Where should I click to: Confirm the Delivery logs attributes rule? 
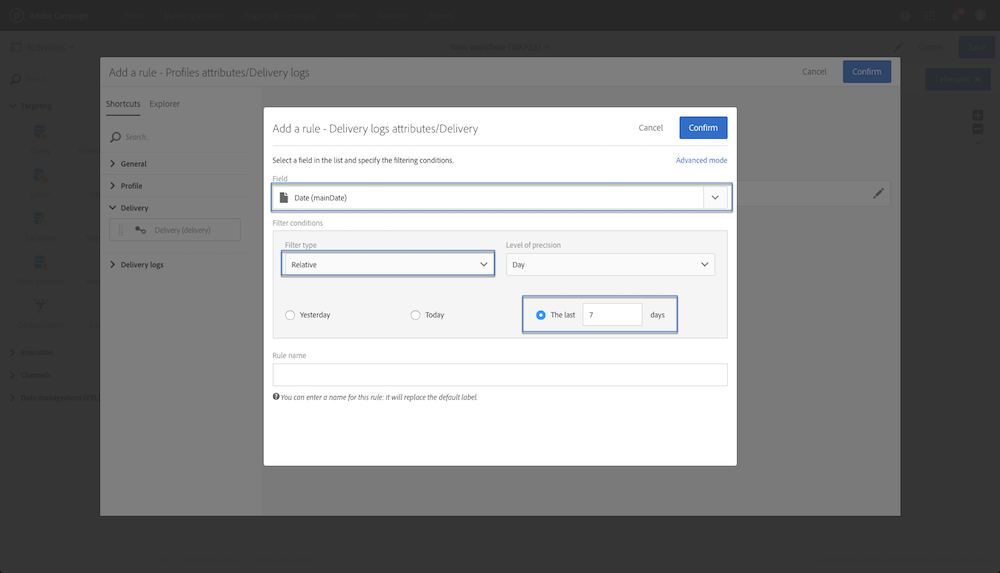coord(703,128)
